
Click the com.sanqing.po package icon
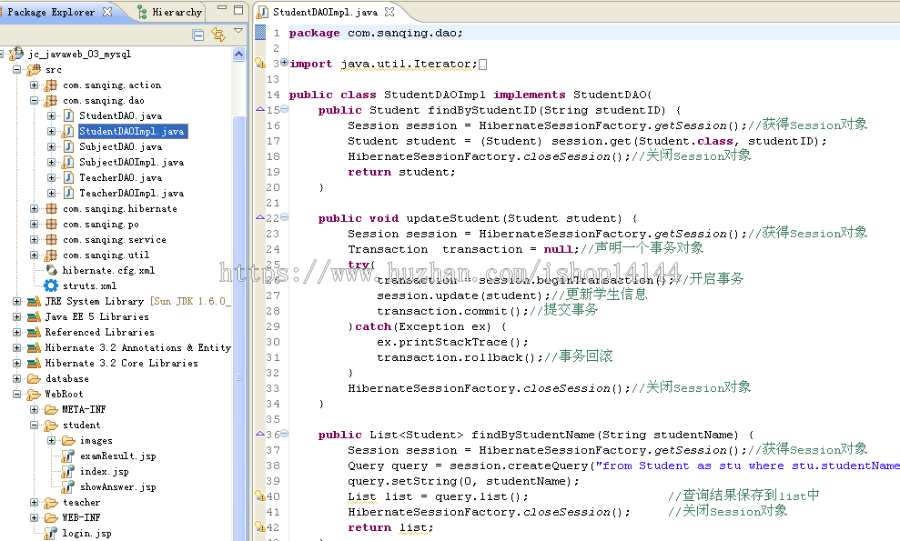51,224
